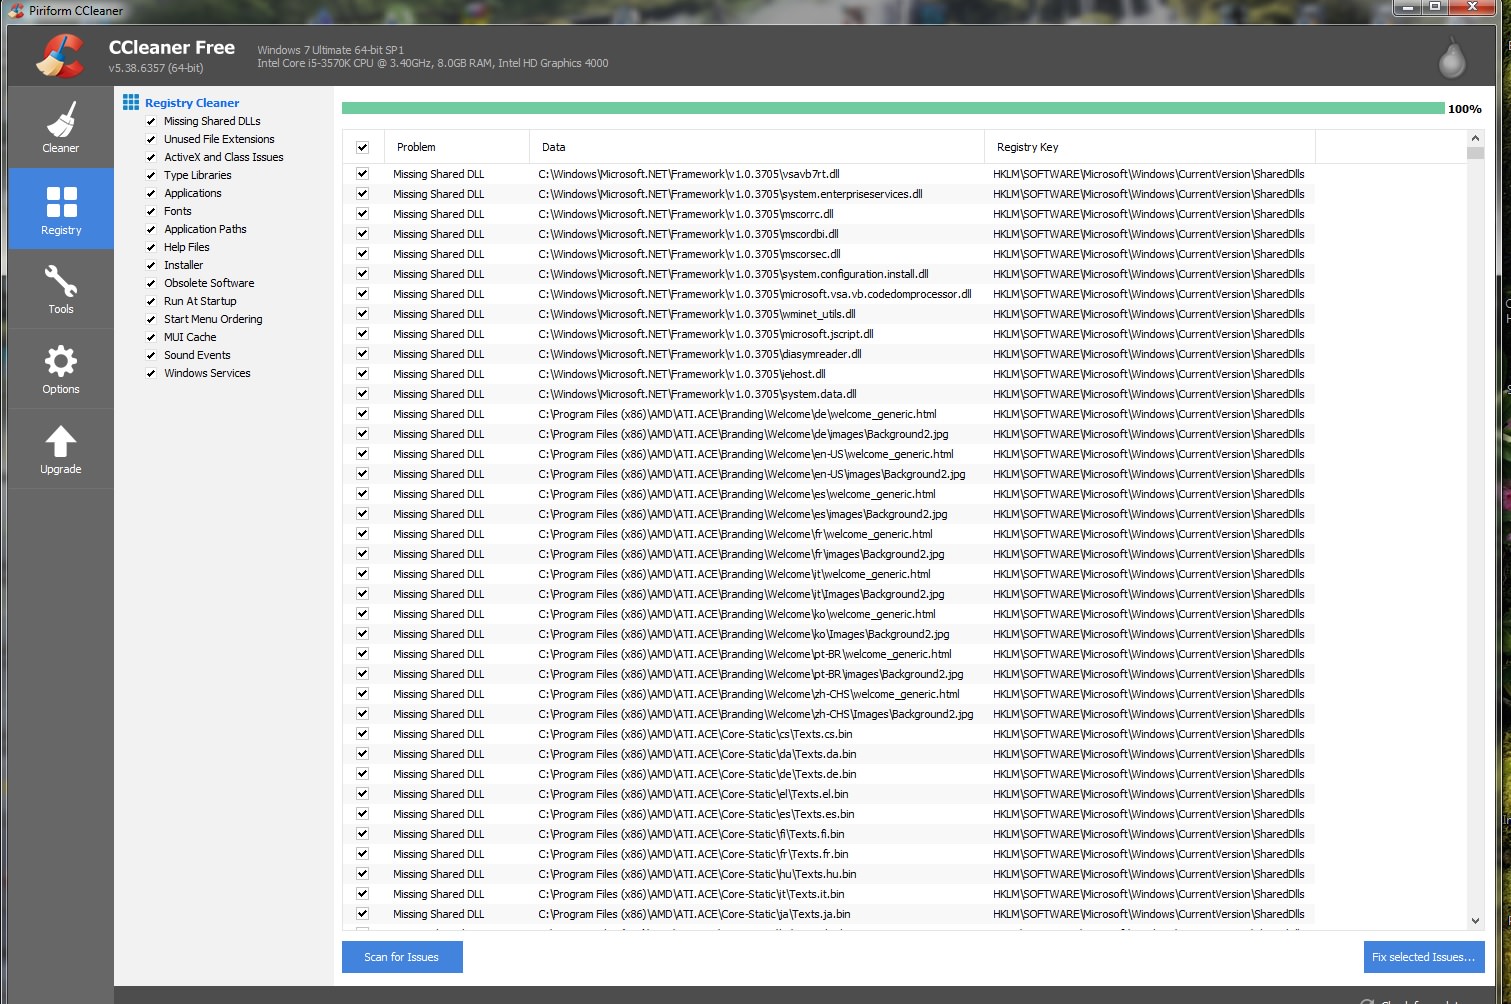Click the results scrollbar down arrow

[x=1475, y=921]
